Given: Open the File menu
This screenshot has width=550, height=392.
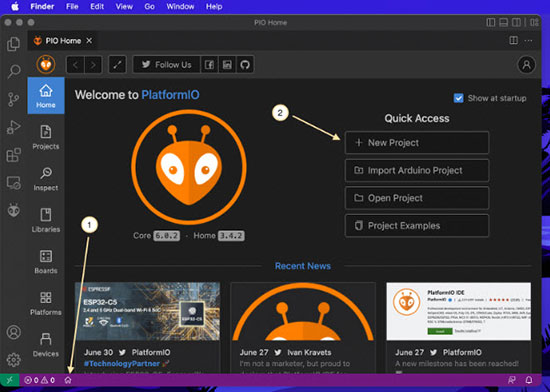Looking at the screenshot, I should pyautogui.click(x=72, y=7).
